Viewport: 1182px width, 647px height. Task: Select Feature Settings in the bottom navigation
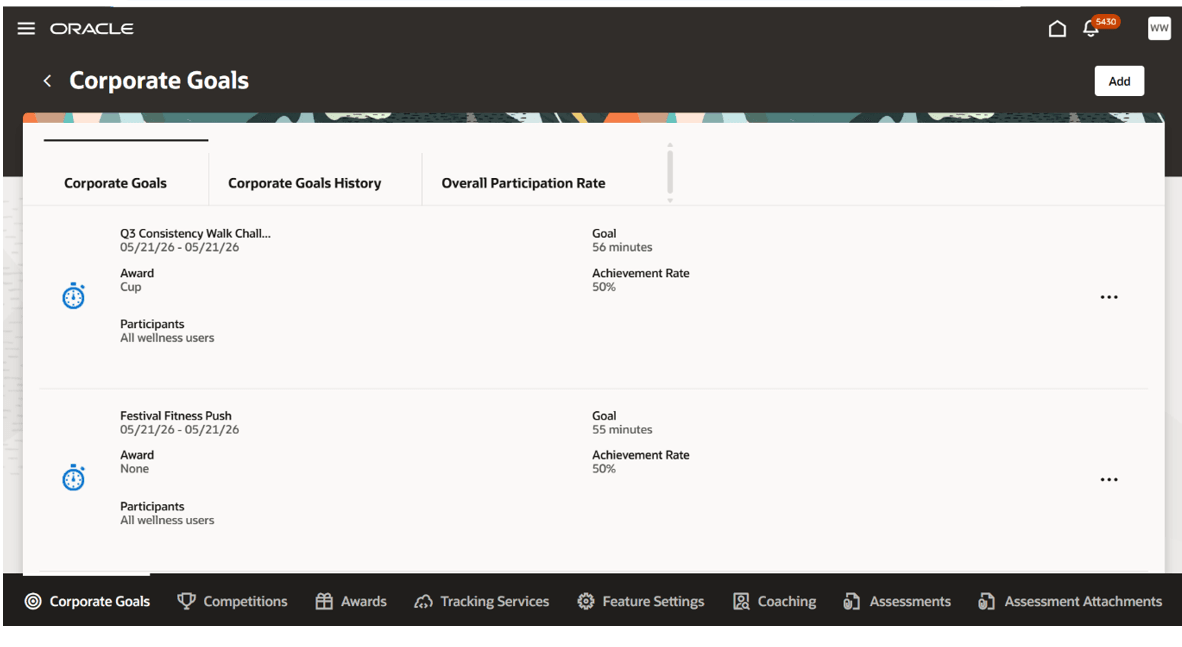pos(641,601)
